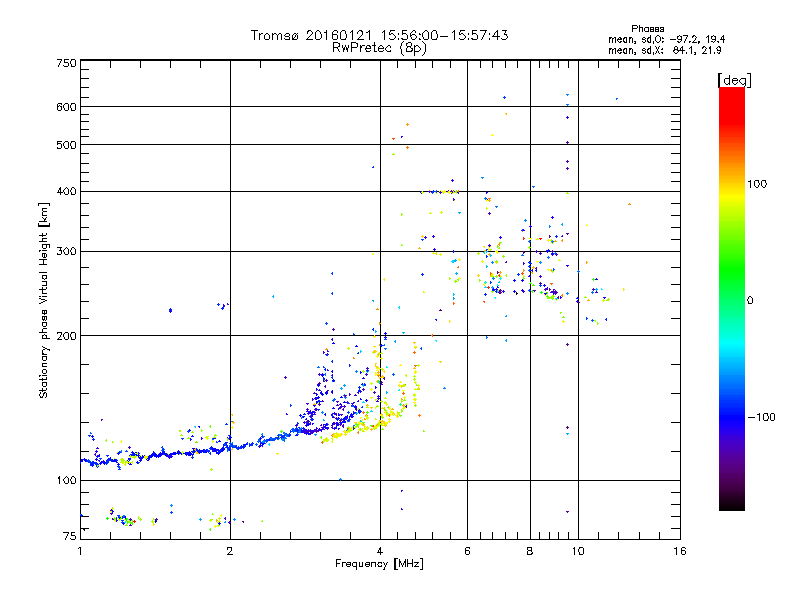Click the 'Frequency [MHz]' axis title

(379, 564)
